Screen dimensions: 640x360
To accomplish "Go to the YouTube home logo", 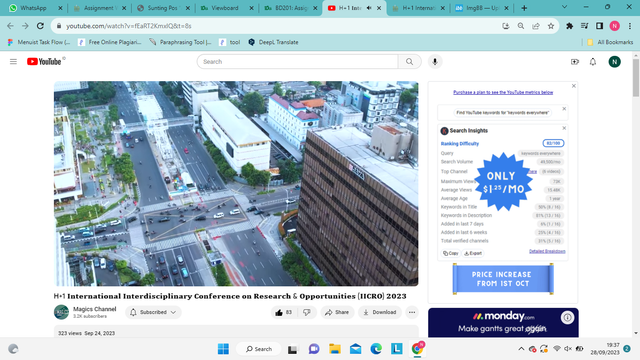I will (x=44, y=62).
